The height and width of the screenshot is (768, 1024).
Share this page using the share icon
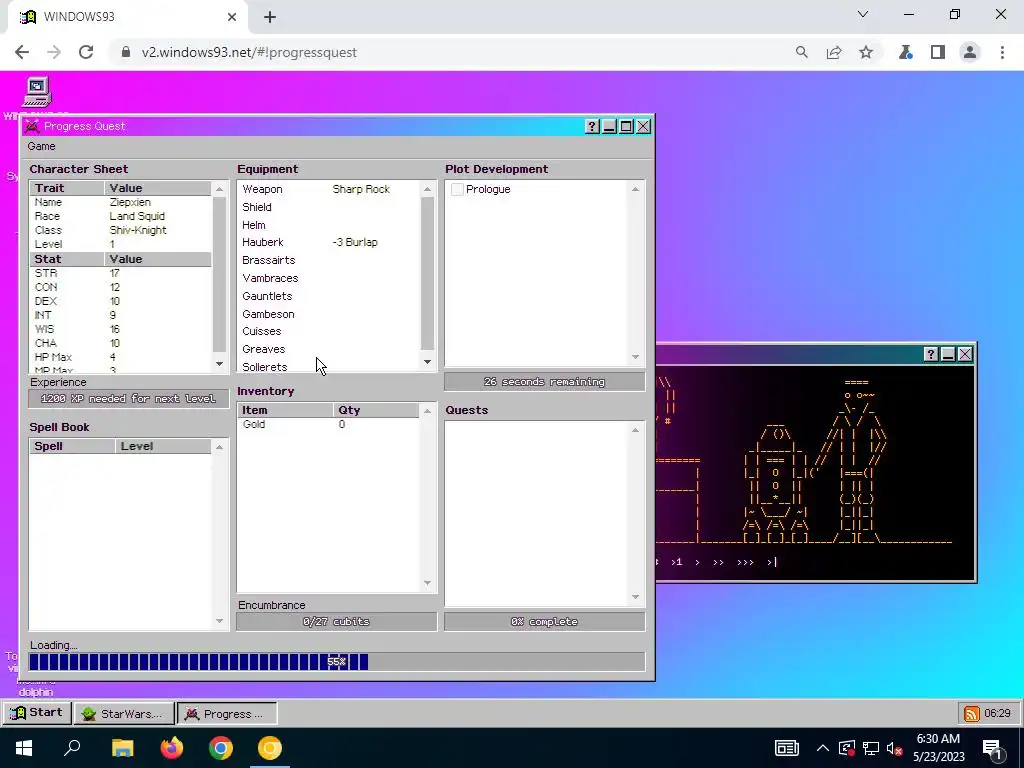coord(834,52)
